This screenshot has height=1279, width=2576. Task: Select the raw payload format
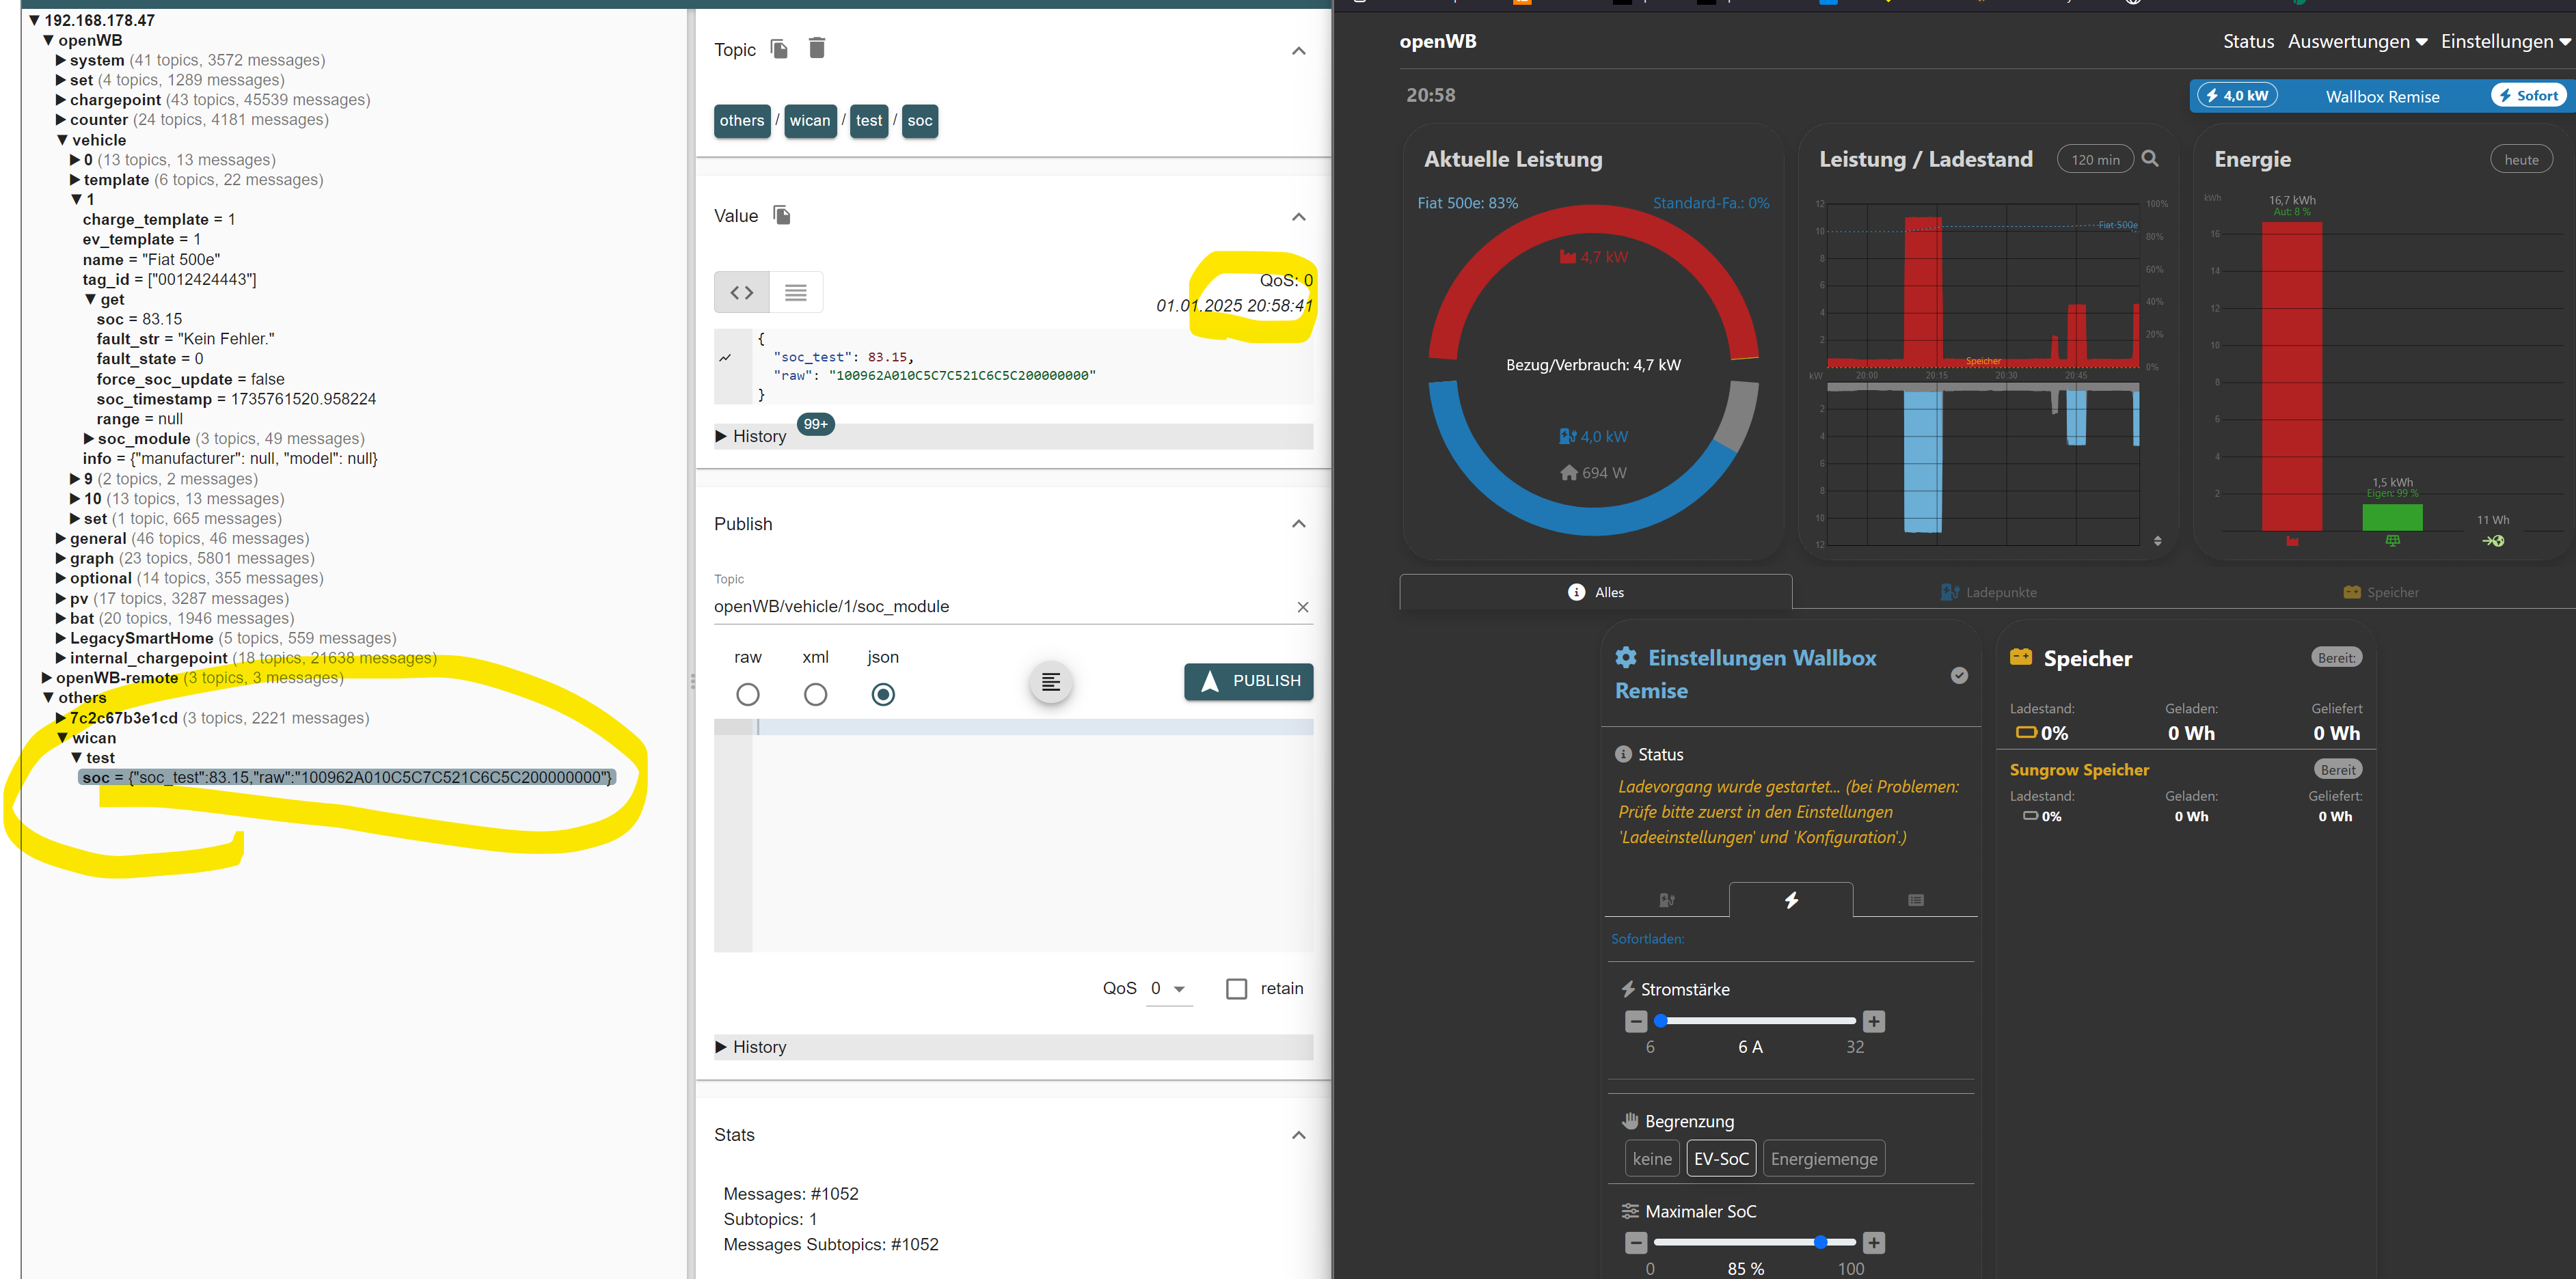click(747, 694)
